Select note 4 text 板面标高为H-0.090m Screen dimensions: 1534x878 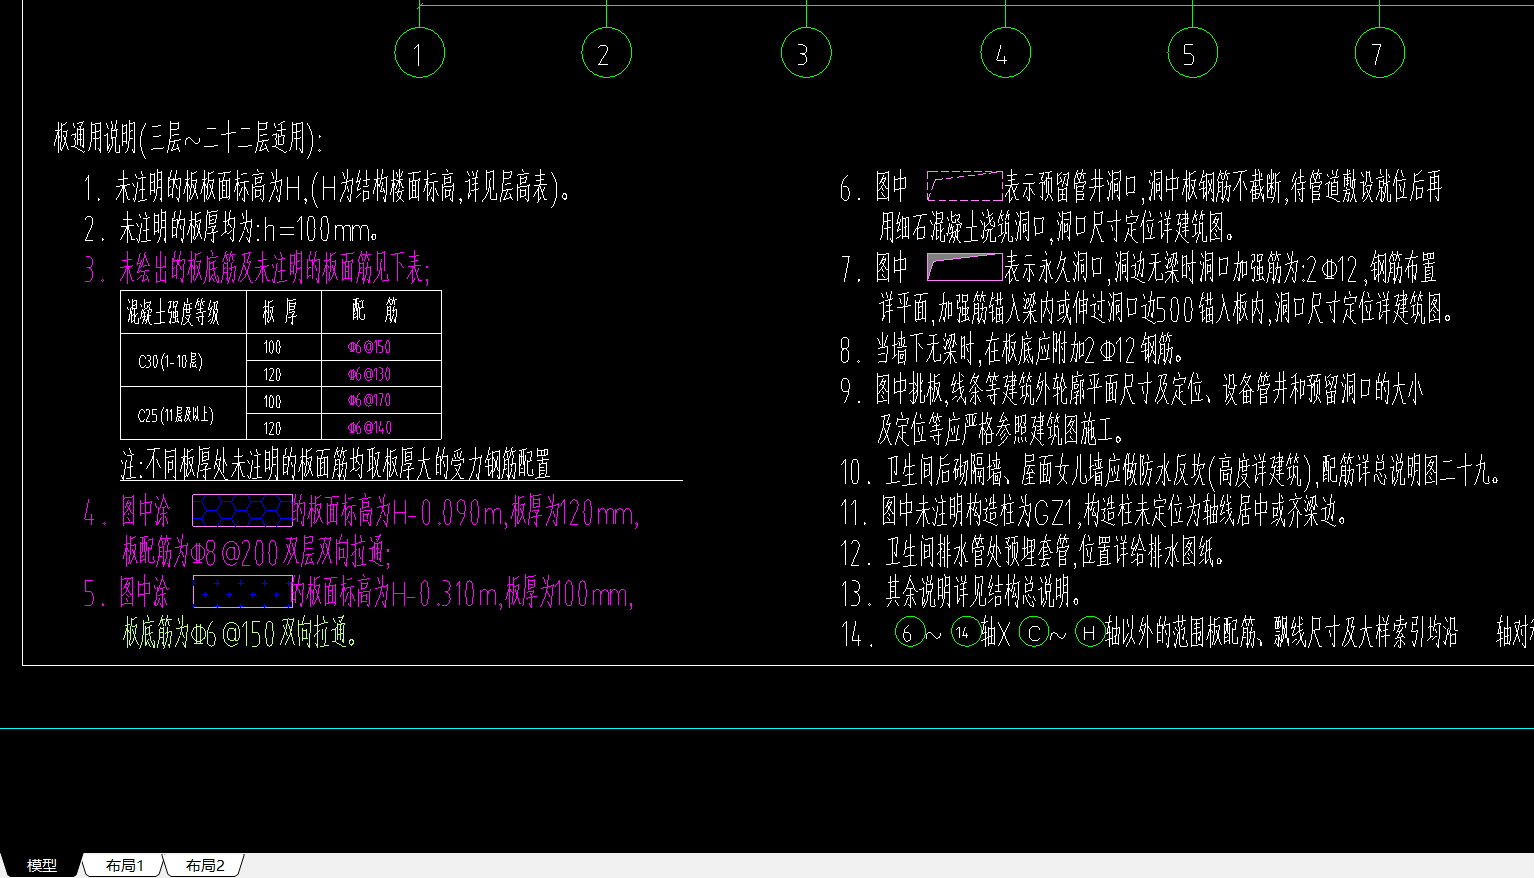[464, 512]
